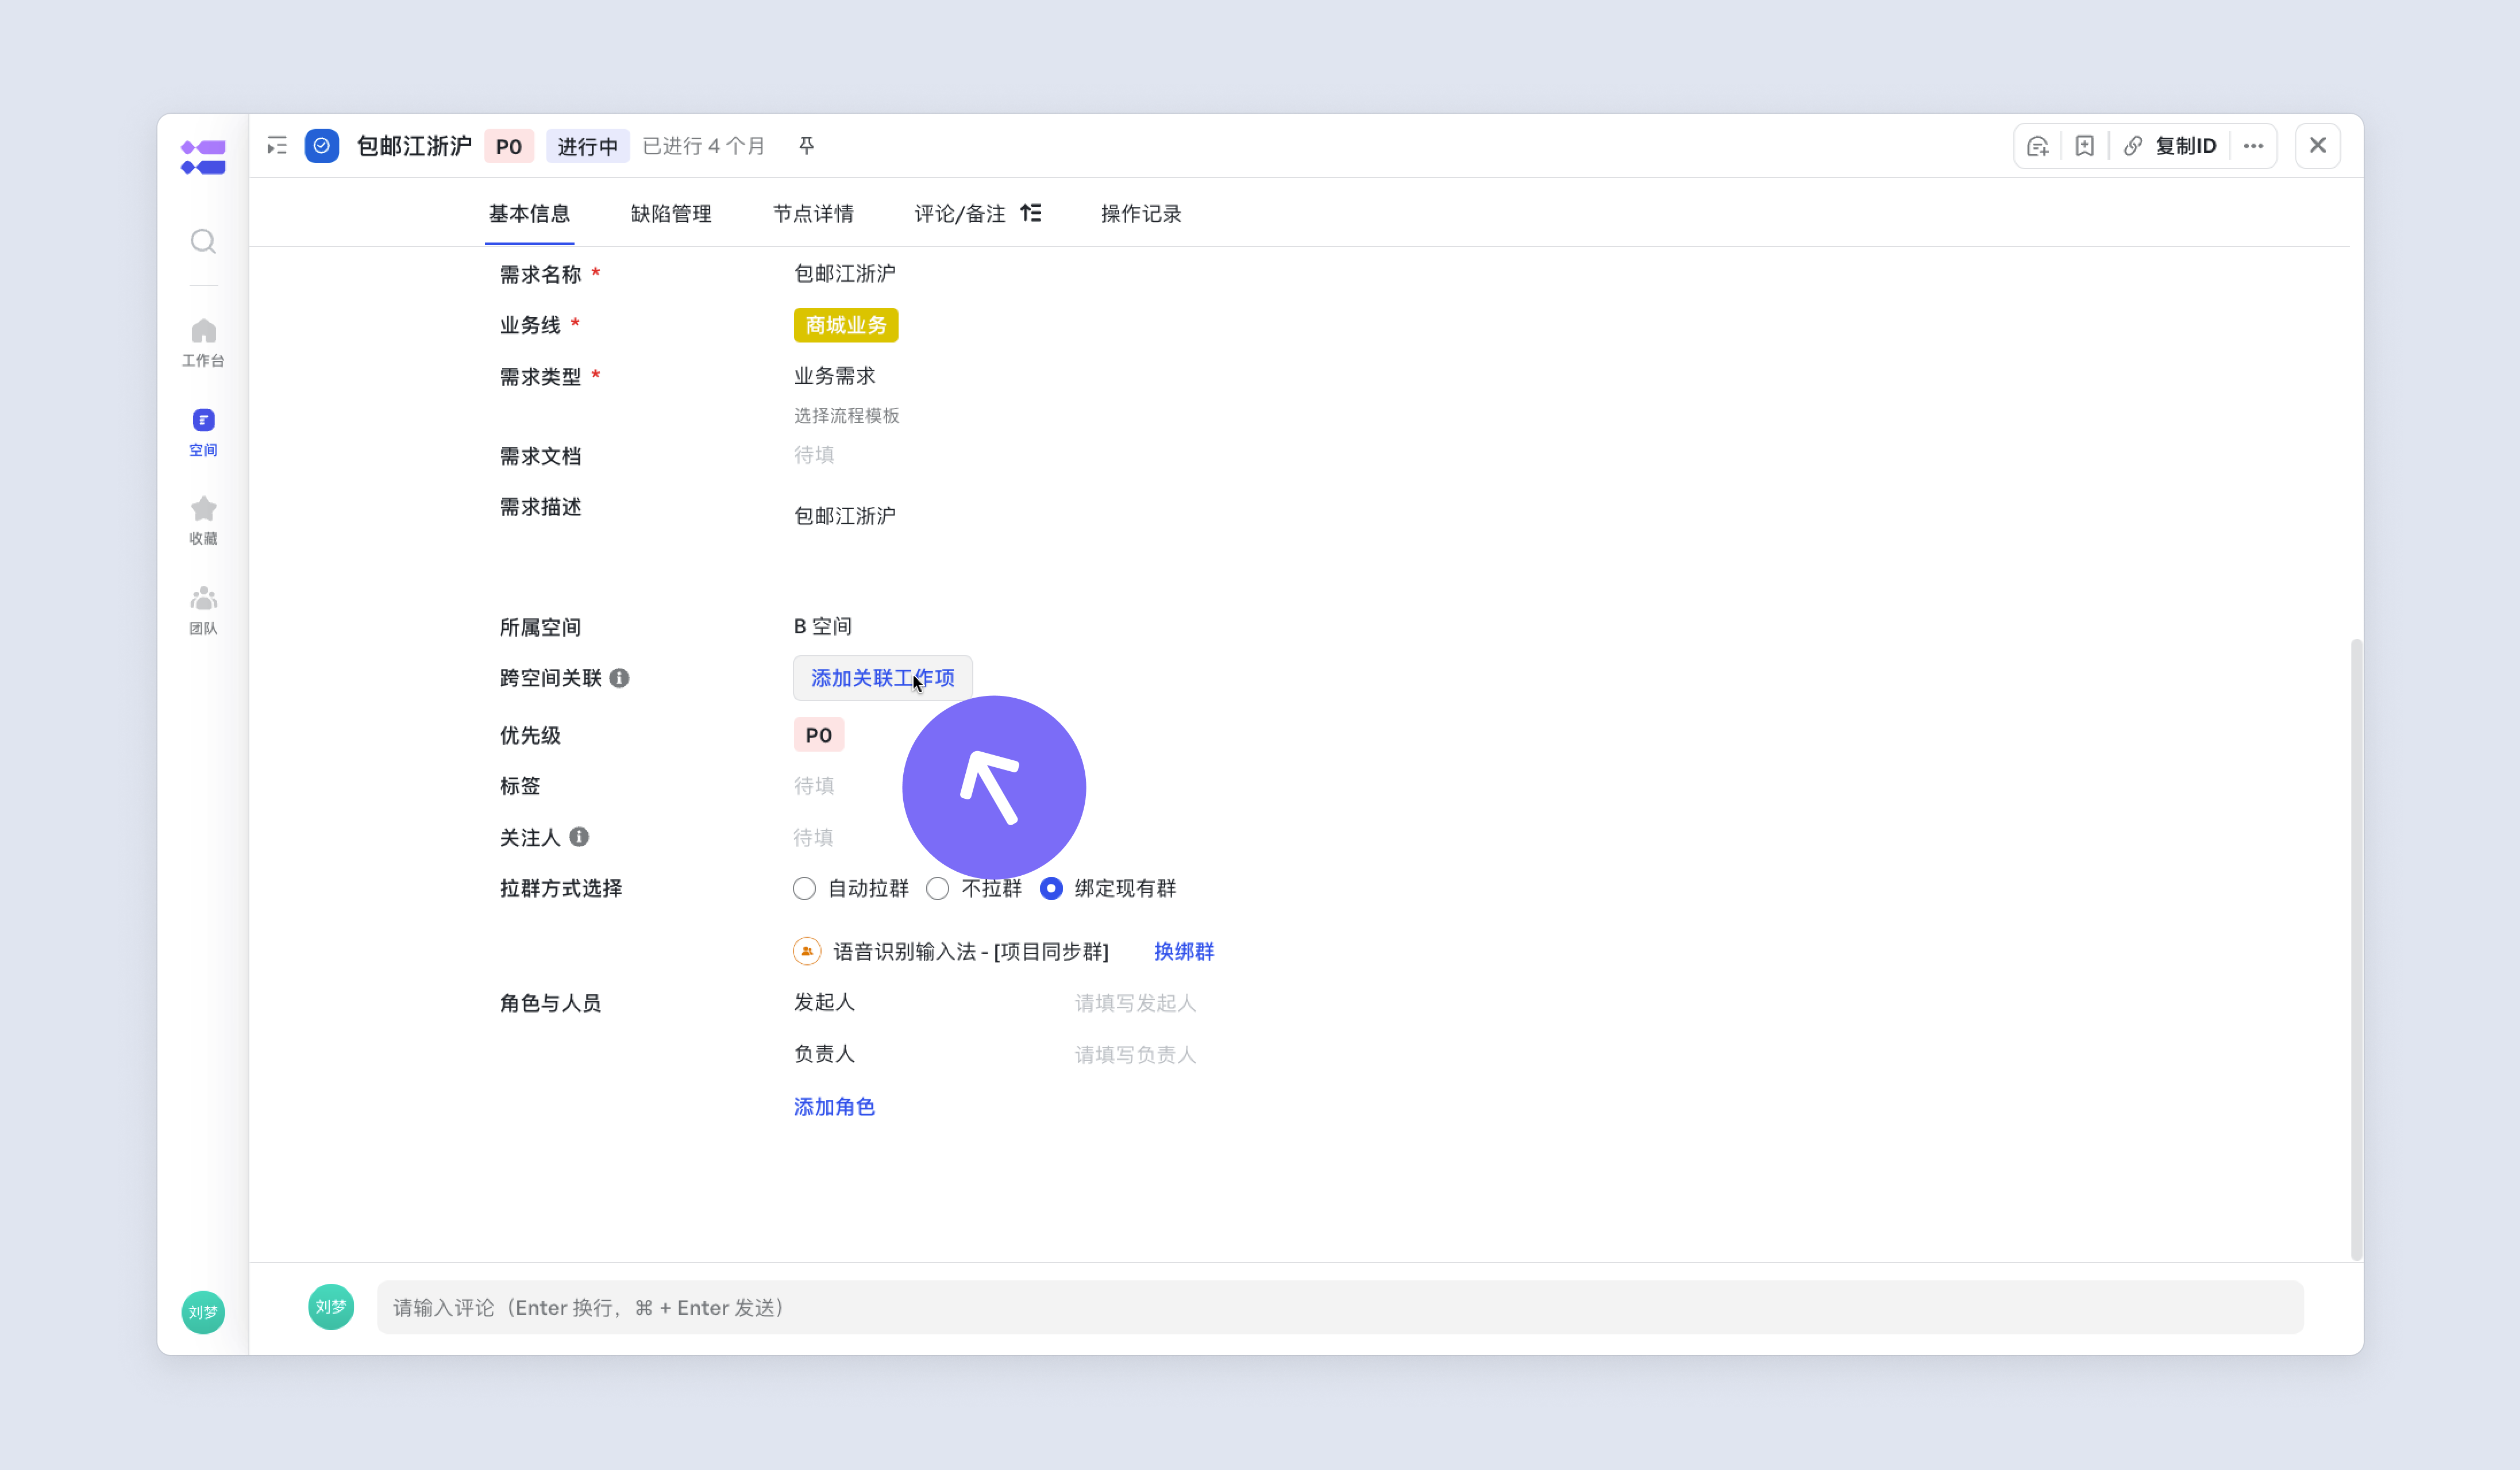Click the 包邮江浙沪 title in the header
The height and width of the screenshot is (1470, 2520).
pos(414,146)
